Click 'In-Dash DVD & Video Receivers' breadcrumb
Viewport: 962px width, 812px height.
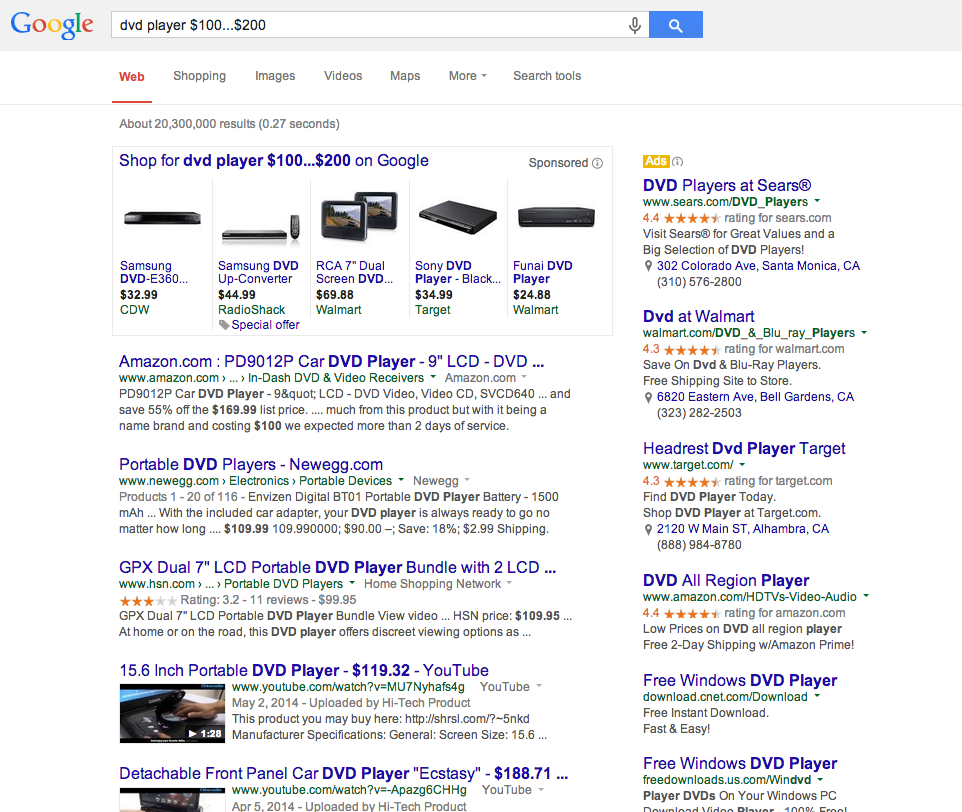tap(336, 378)
